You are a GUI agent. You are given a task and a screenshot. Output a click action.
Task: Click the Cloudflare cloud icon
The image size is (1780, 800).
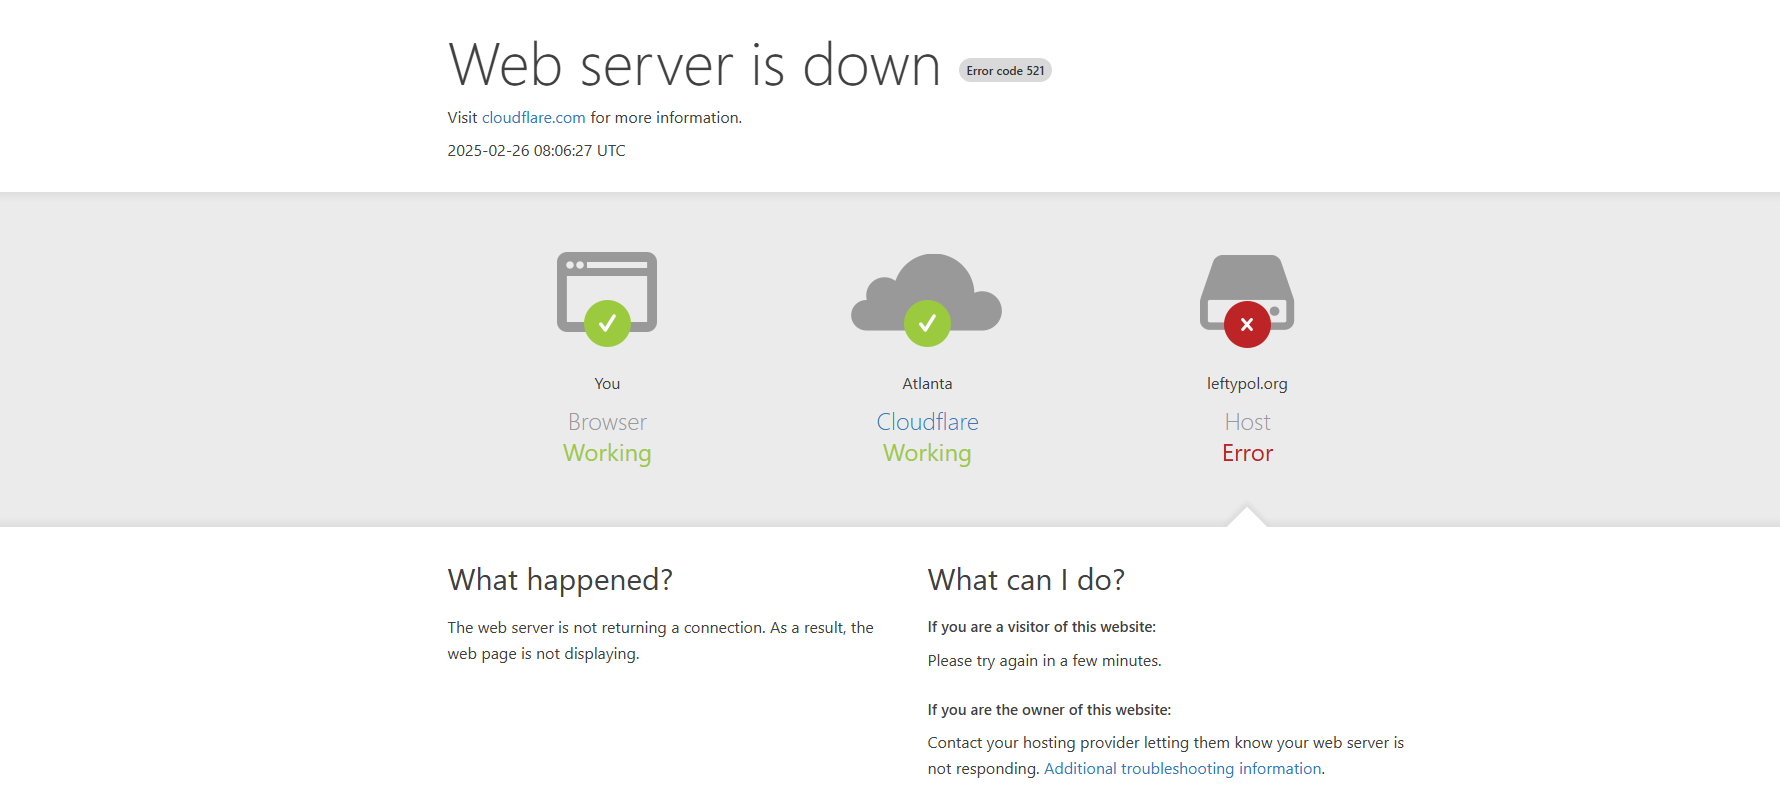pyautogui.click(x=927, y=300)
